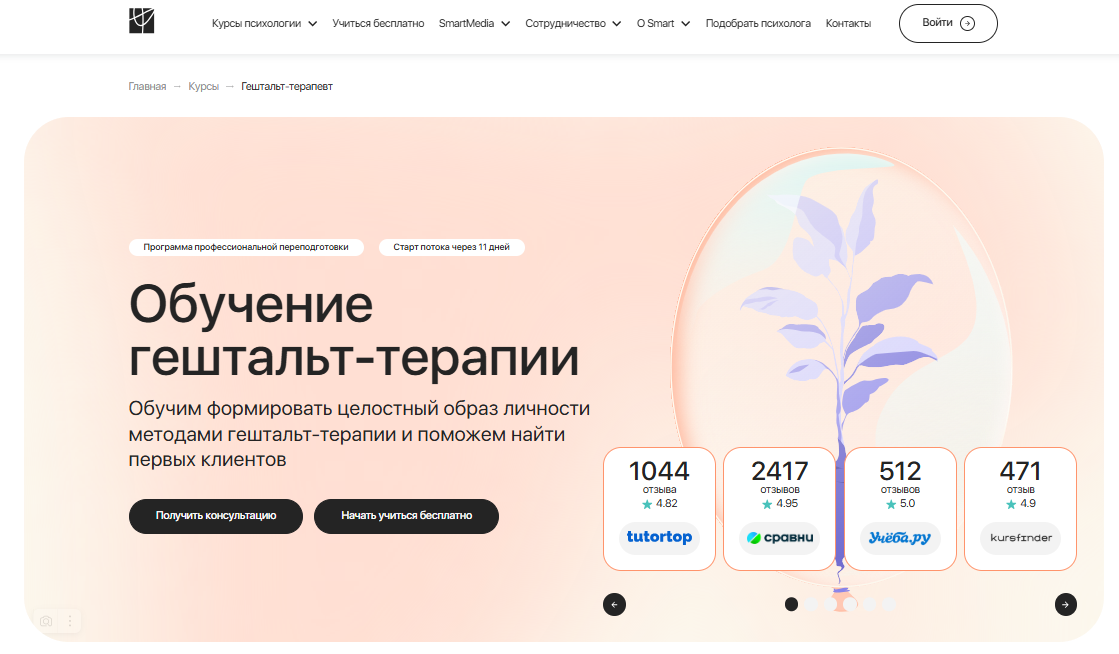
Task: Click the left arrow of the reviews carousel
Action: [x=614, y=604]
